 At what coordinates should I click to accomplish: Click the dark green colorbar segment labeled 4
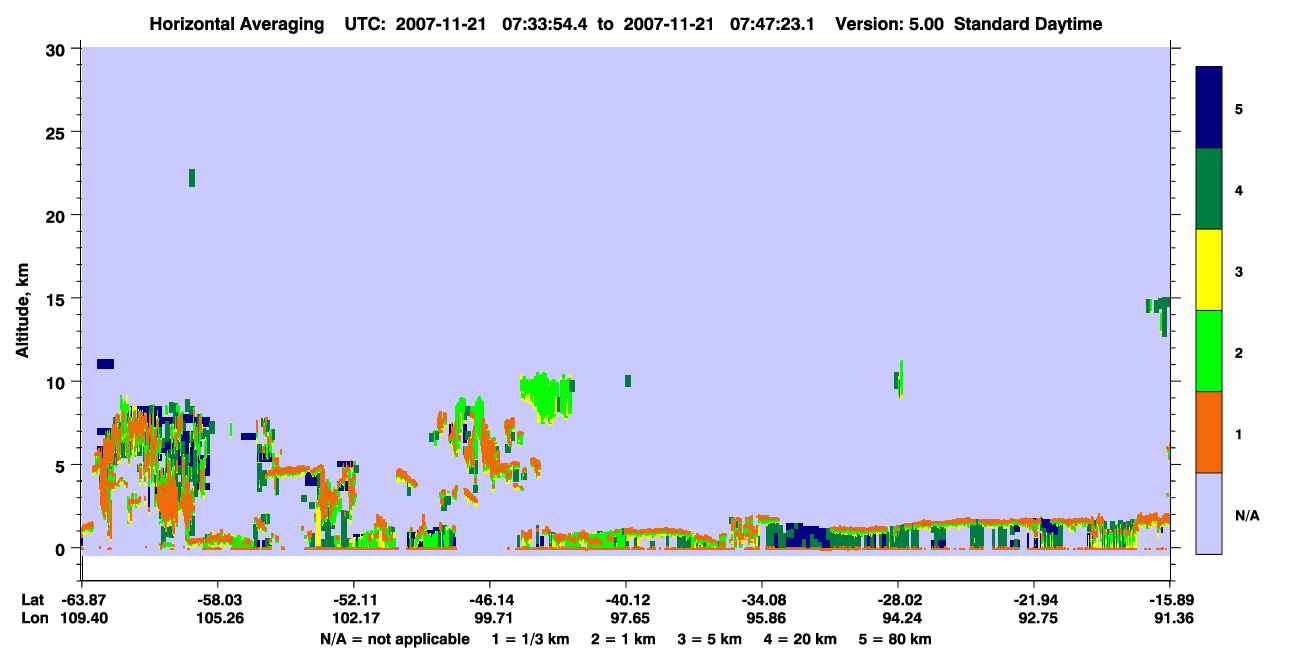click(1209, 189)
